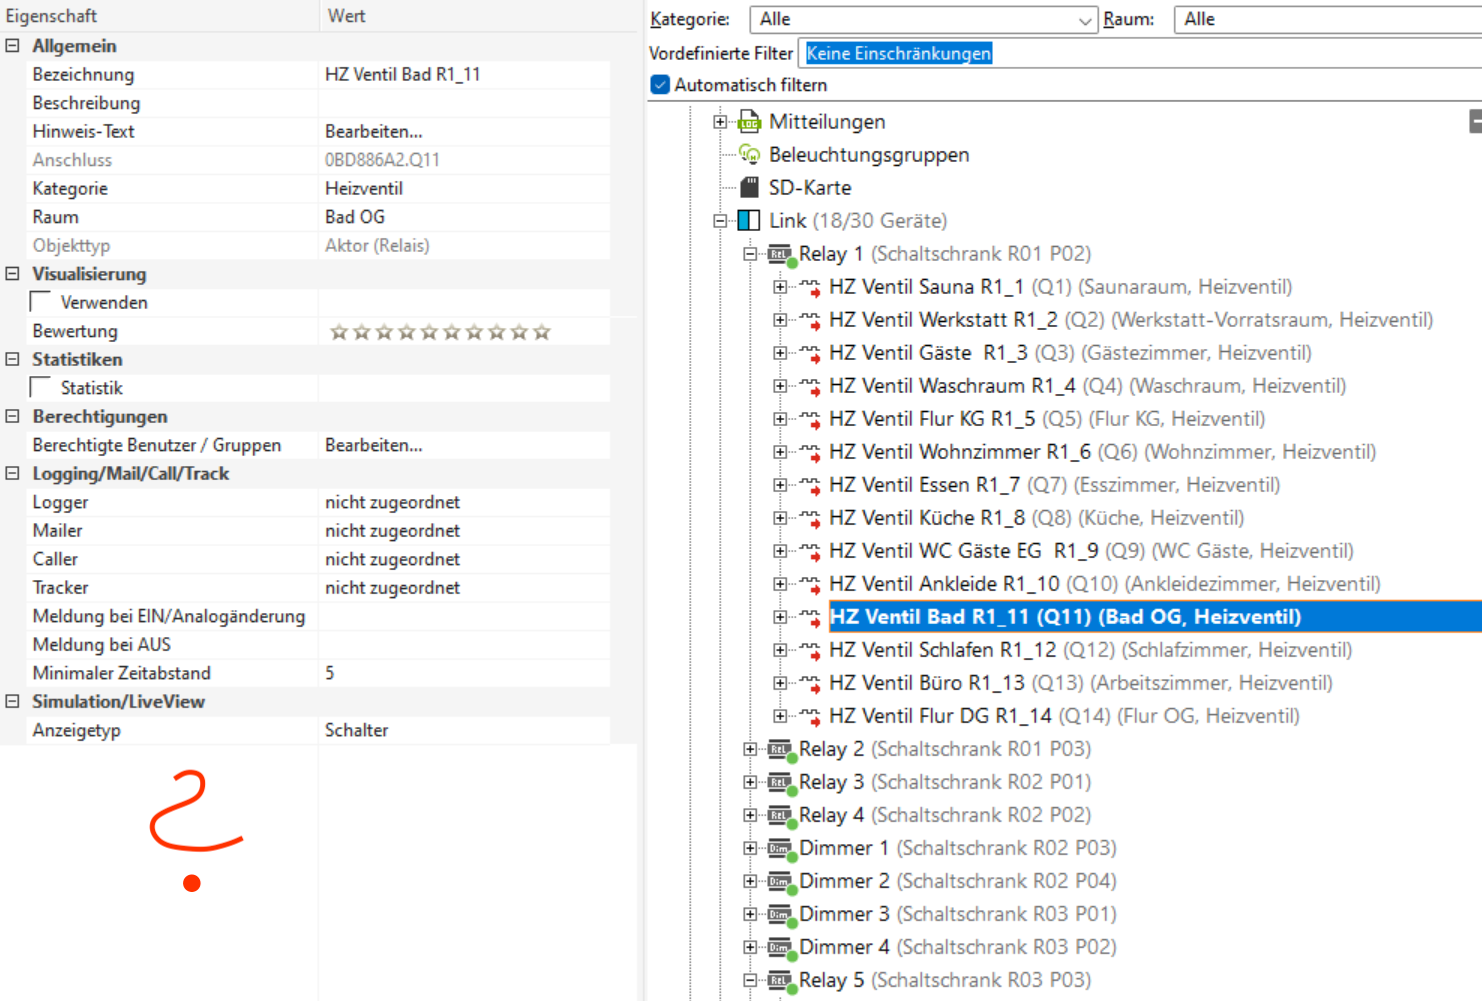Open the Raum filter field showing Alle
The image size is (1482, 1001).
tap(1328, 19)
